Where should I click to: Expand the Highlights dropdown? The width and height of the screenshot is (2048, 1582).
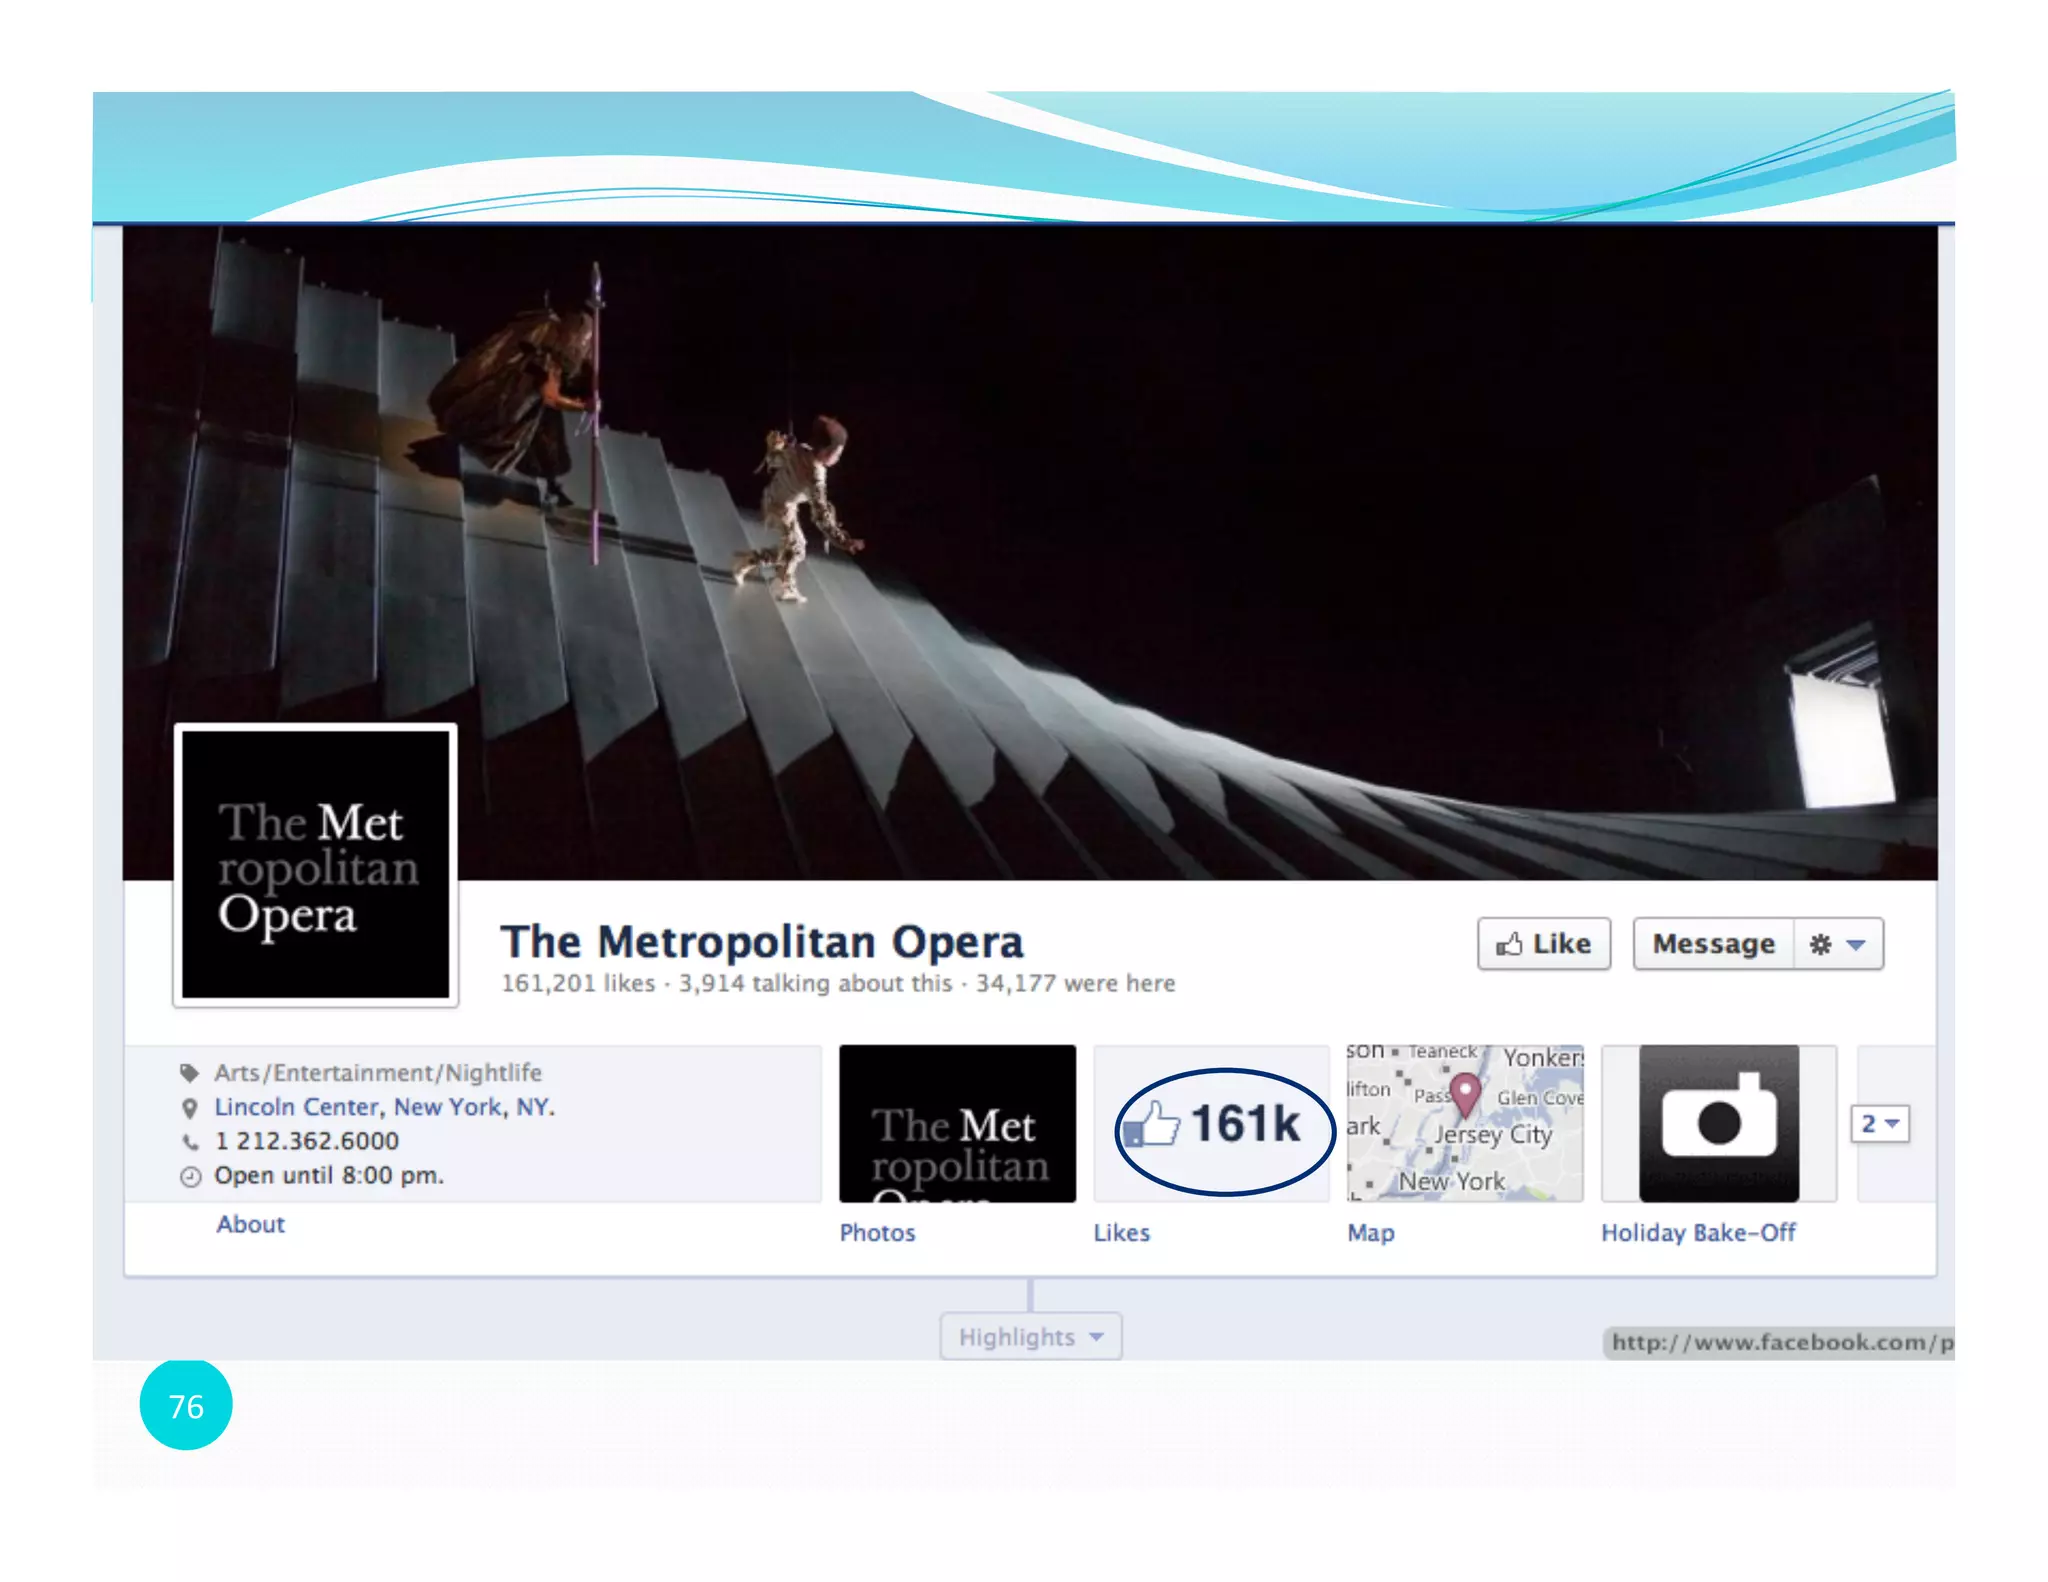point(1030,1337)
